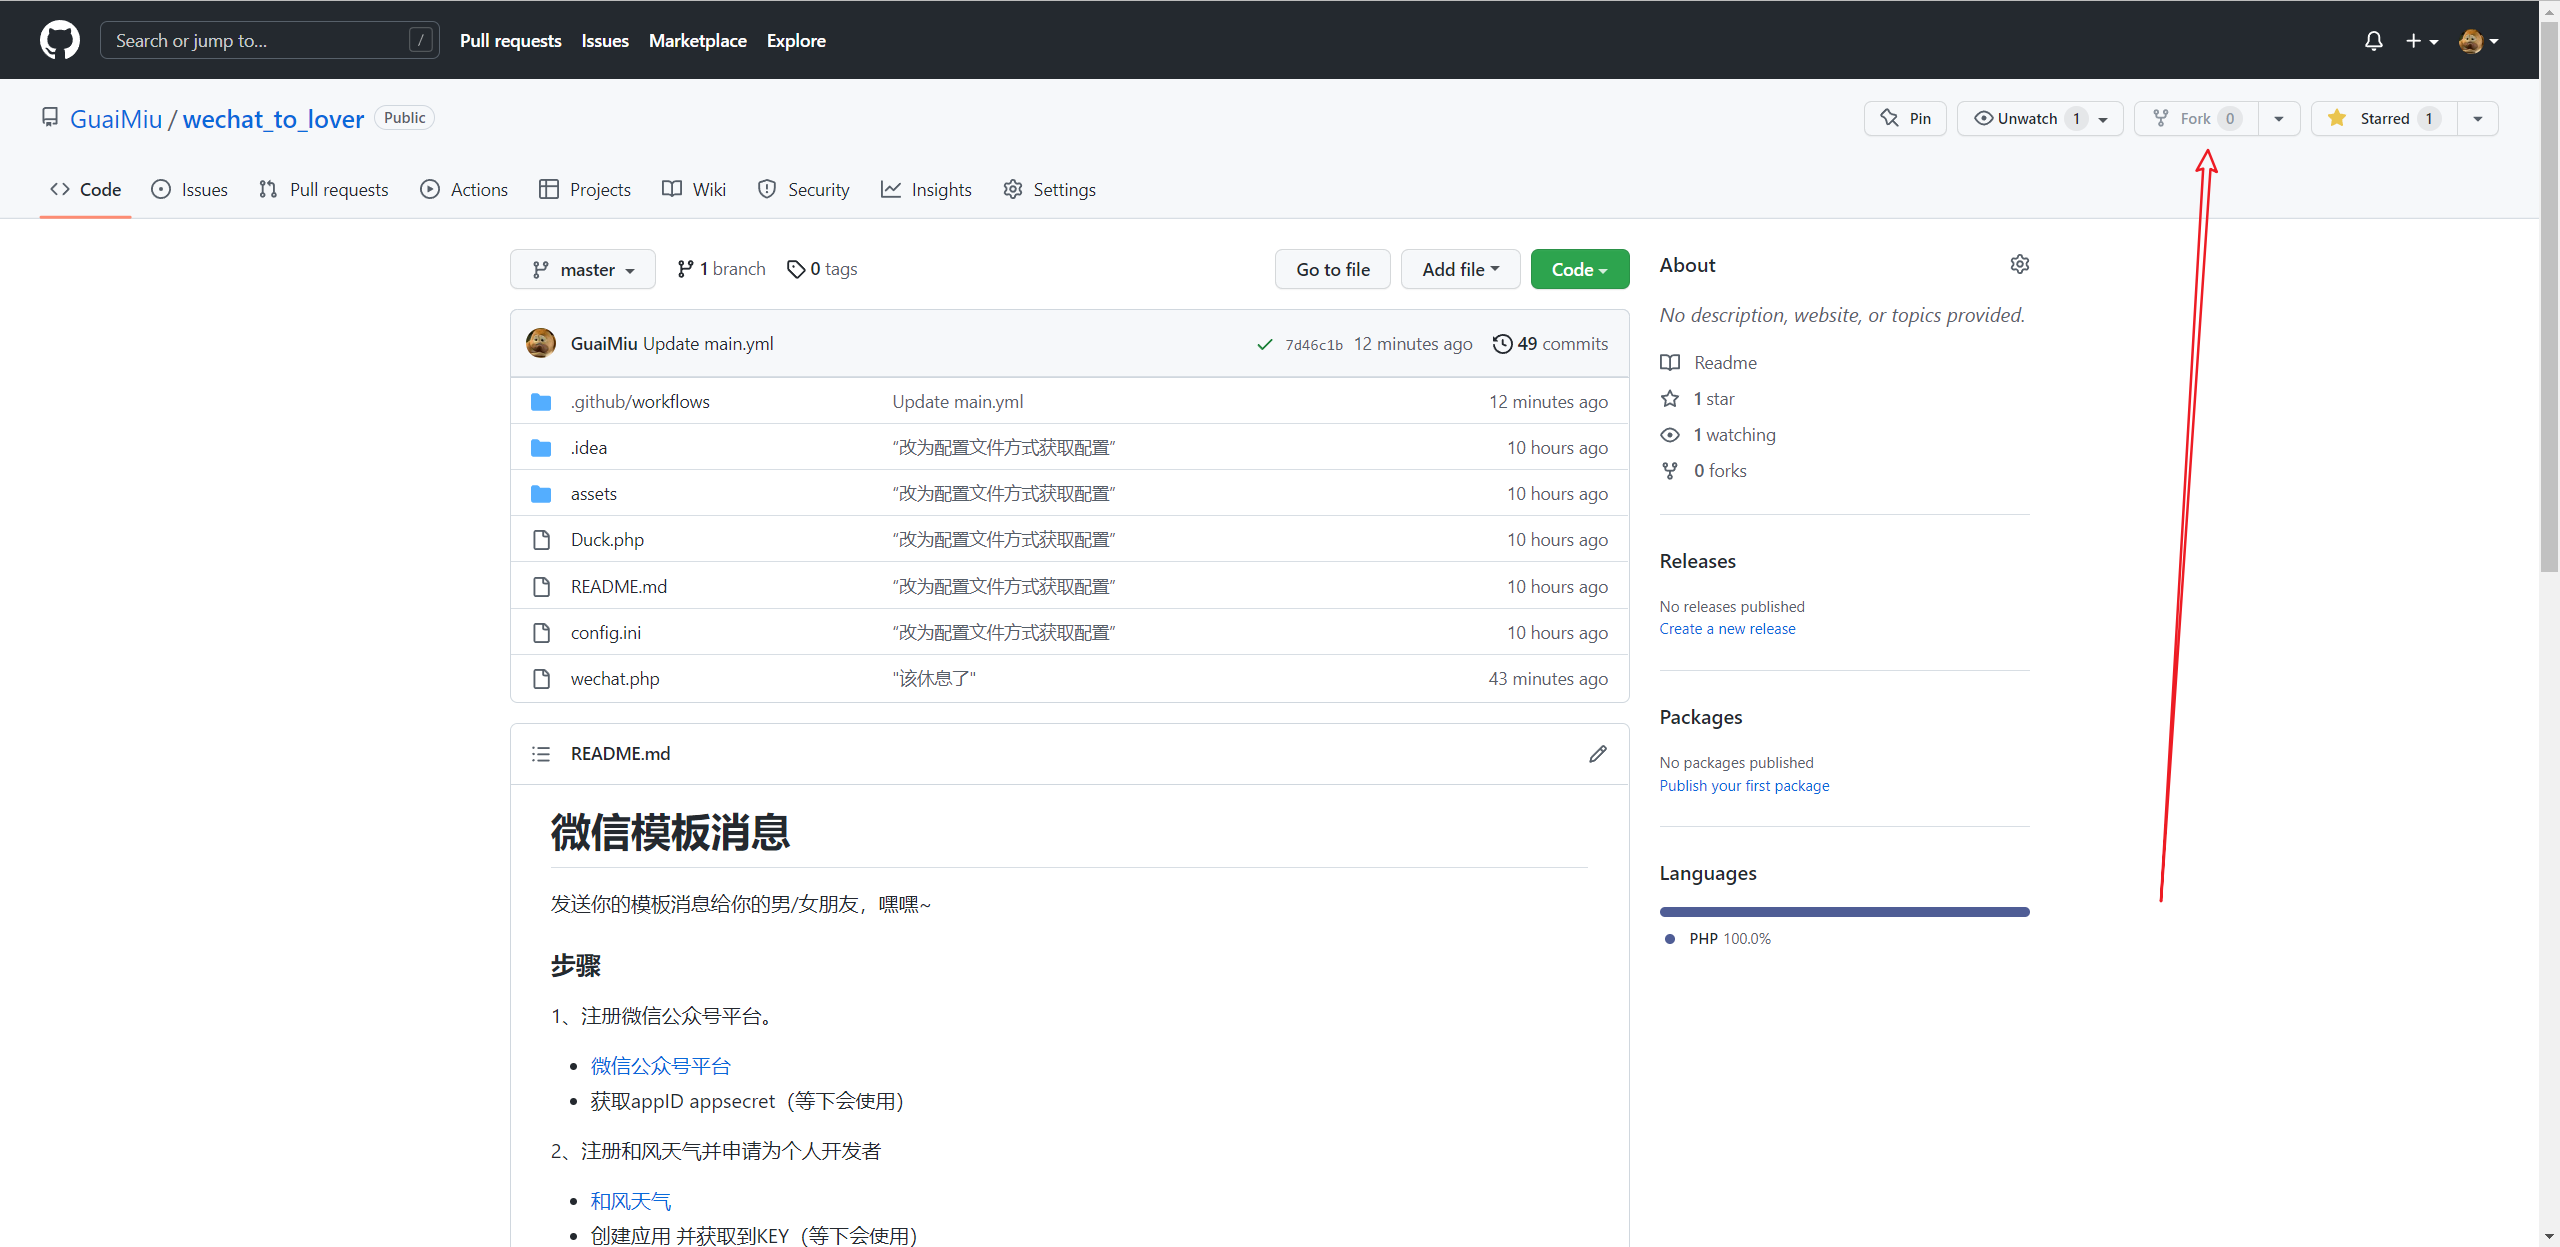Viewport: 2560px width, 1247px height.
Task: Click the branch icon beside 1 branch
Action: click(x=685, y=269)
